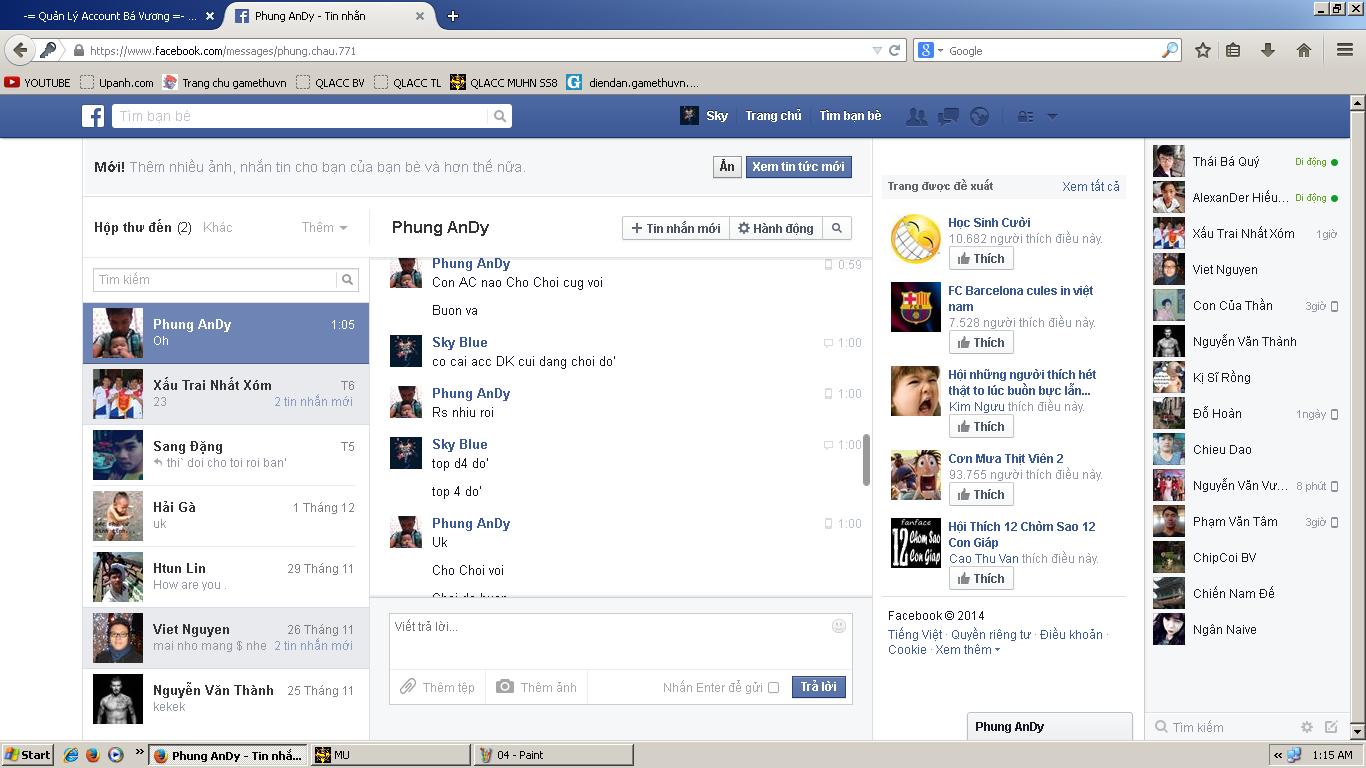Toggle Nhấn Enter để gửi checkbox
1366x768 pixels.
click(773, 688)
